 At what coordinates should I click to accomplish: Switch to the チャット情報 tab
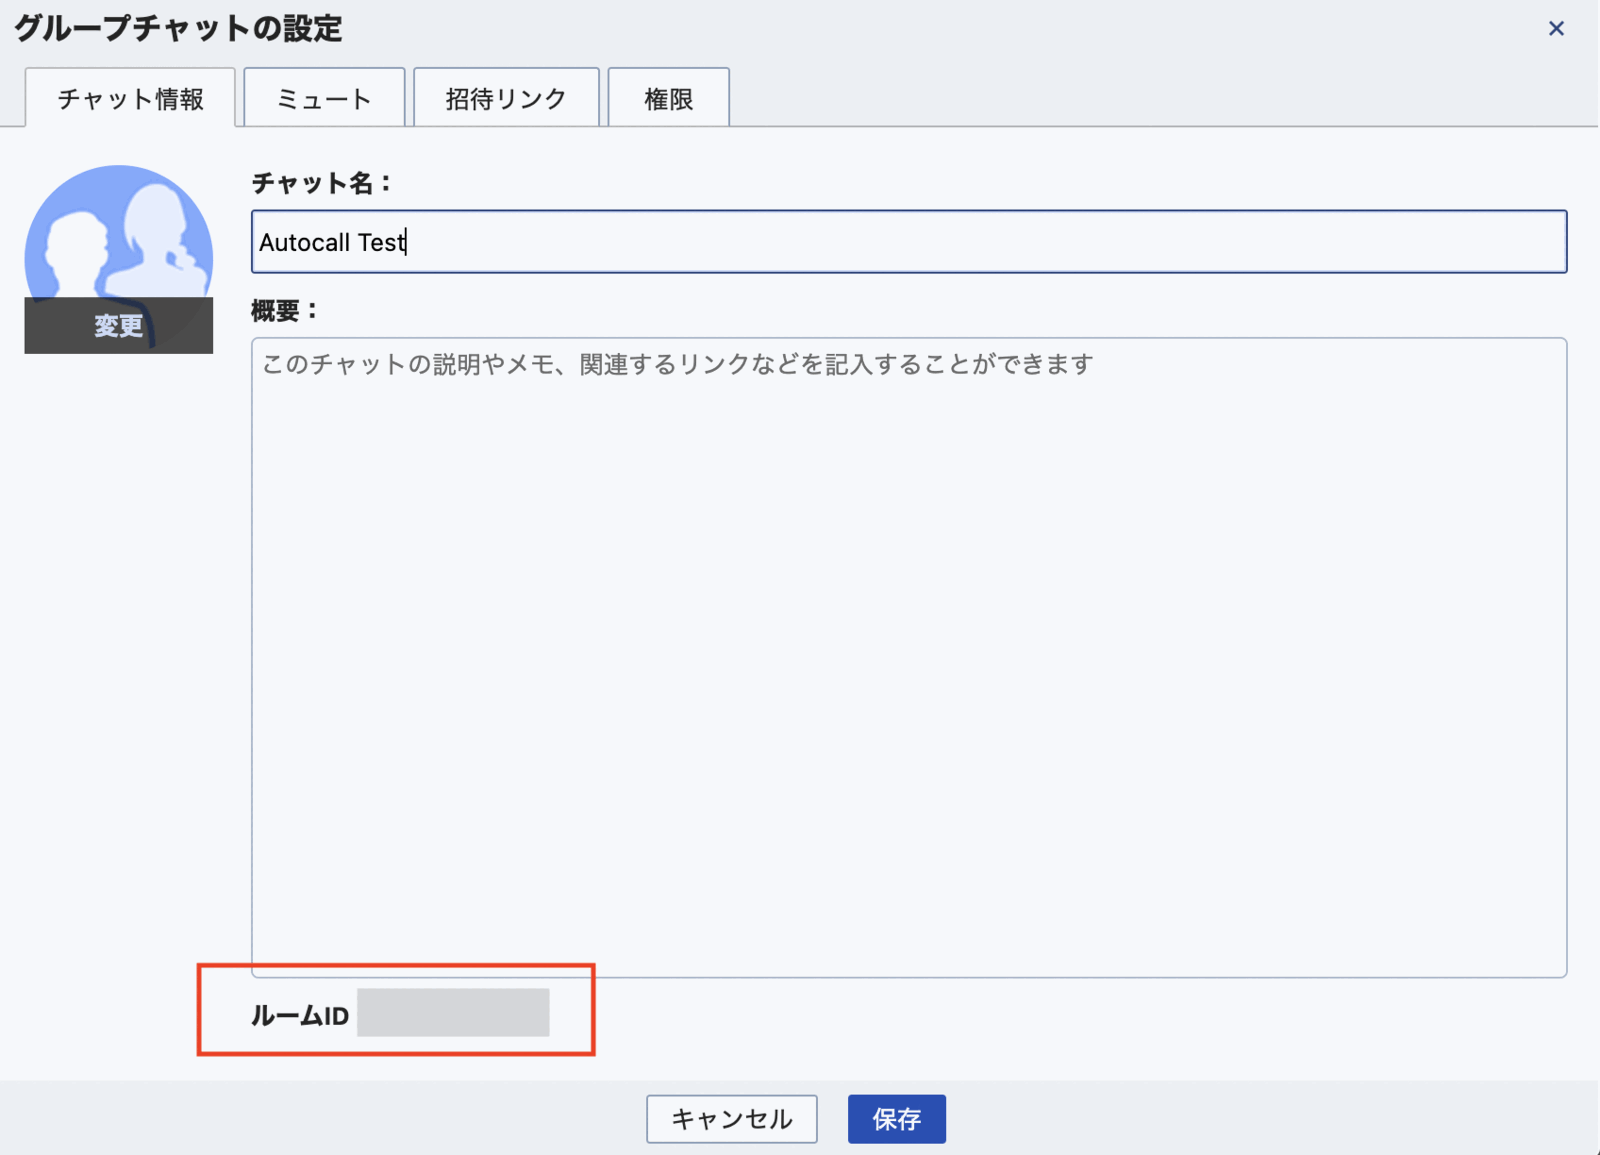pos(130,98)
